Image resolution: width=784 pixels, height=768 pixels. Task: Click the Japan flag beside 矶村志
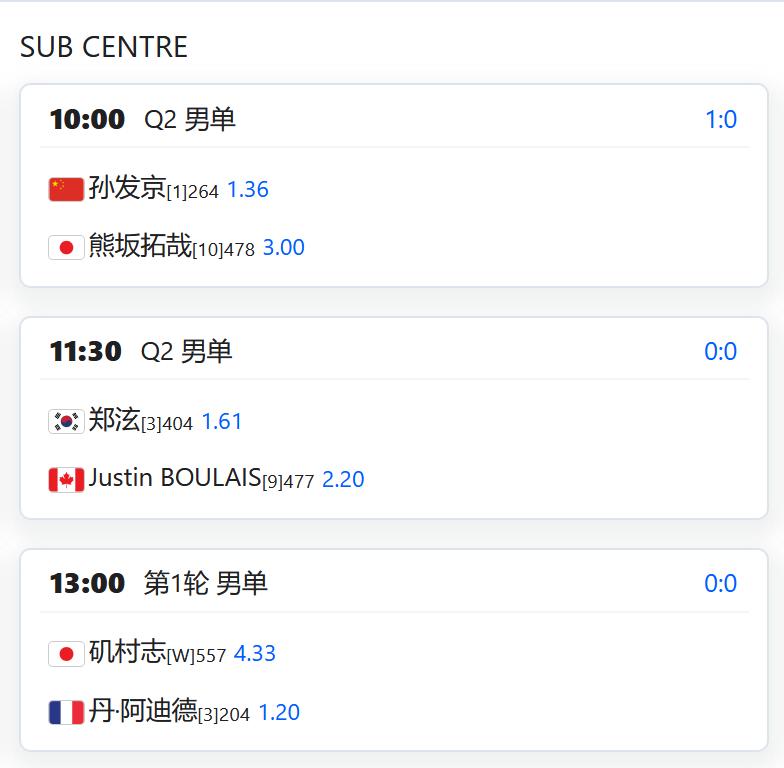(66, 653)
